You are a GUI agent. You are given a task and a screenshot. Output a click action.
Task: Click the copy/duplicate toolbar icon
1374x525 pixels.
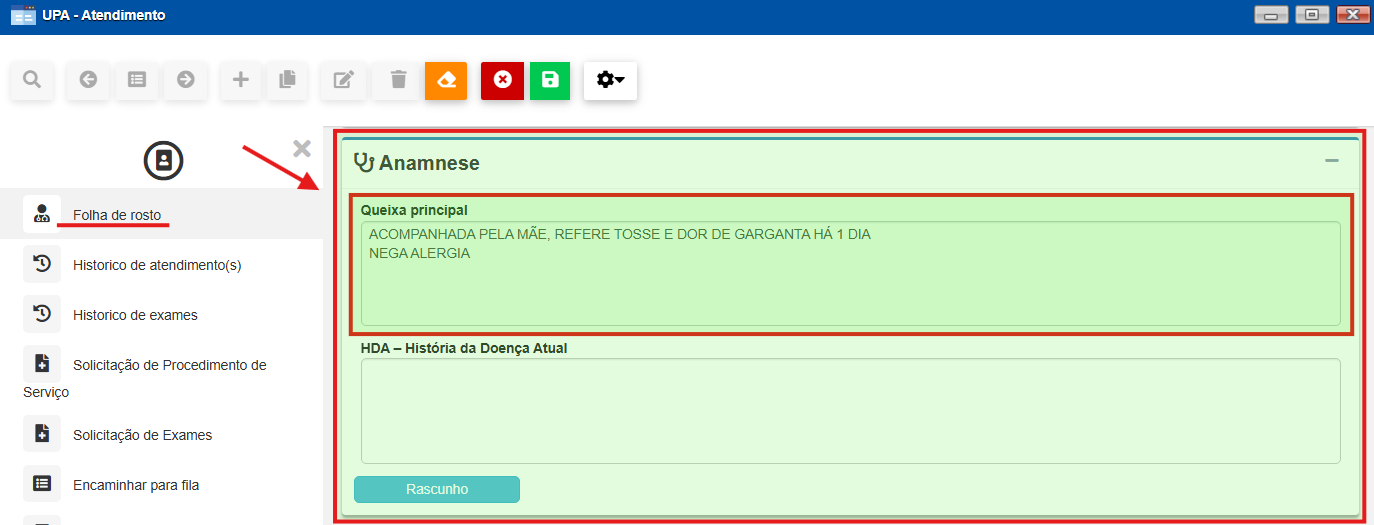tap(288, 80)
